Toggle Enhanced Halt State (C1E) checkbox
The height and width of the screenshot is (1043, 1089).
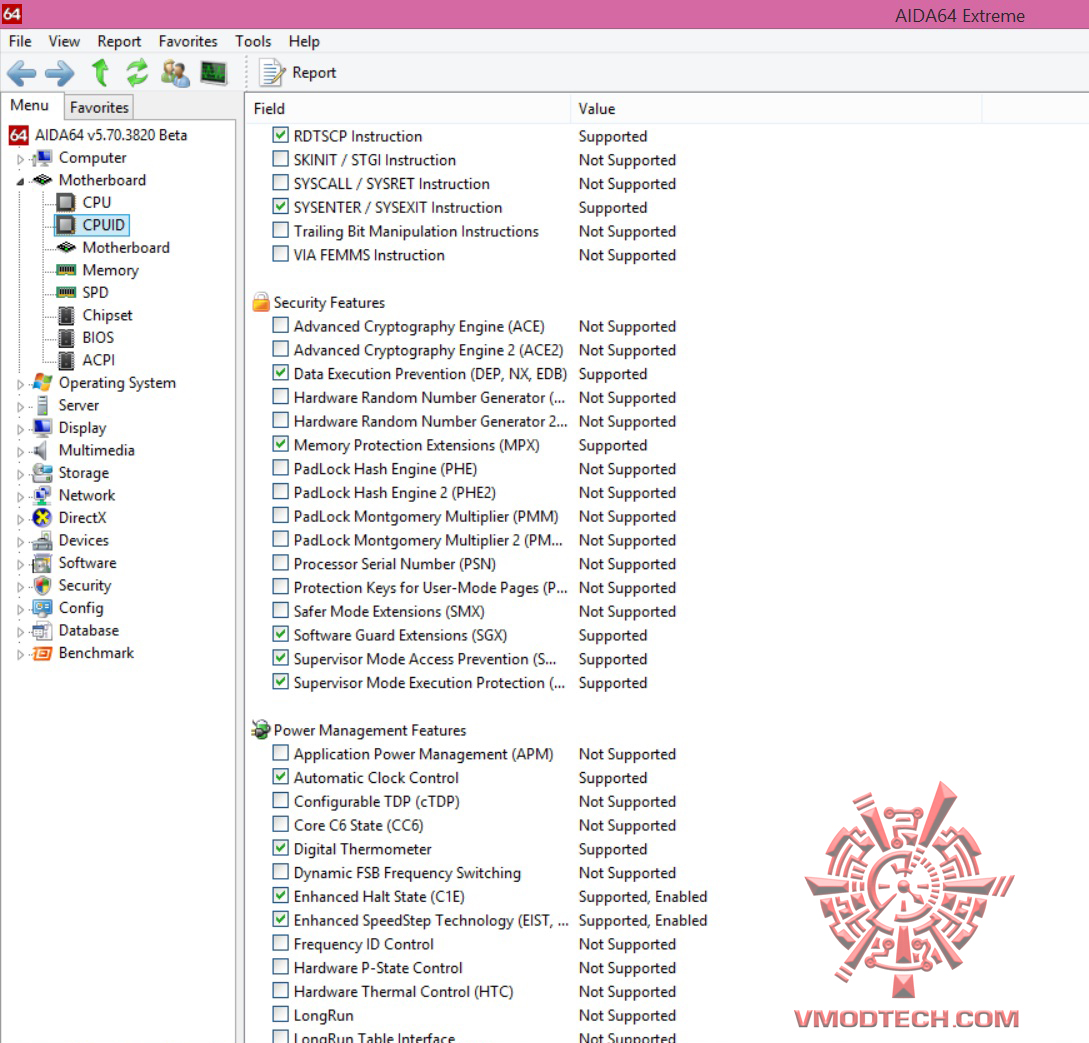(x=280, y=895)
